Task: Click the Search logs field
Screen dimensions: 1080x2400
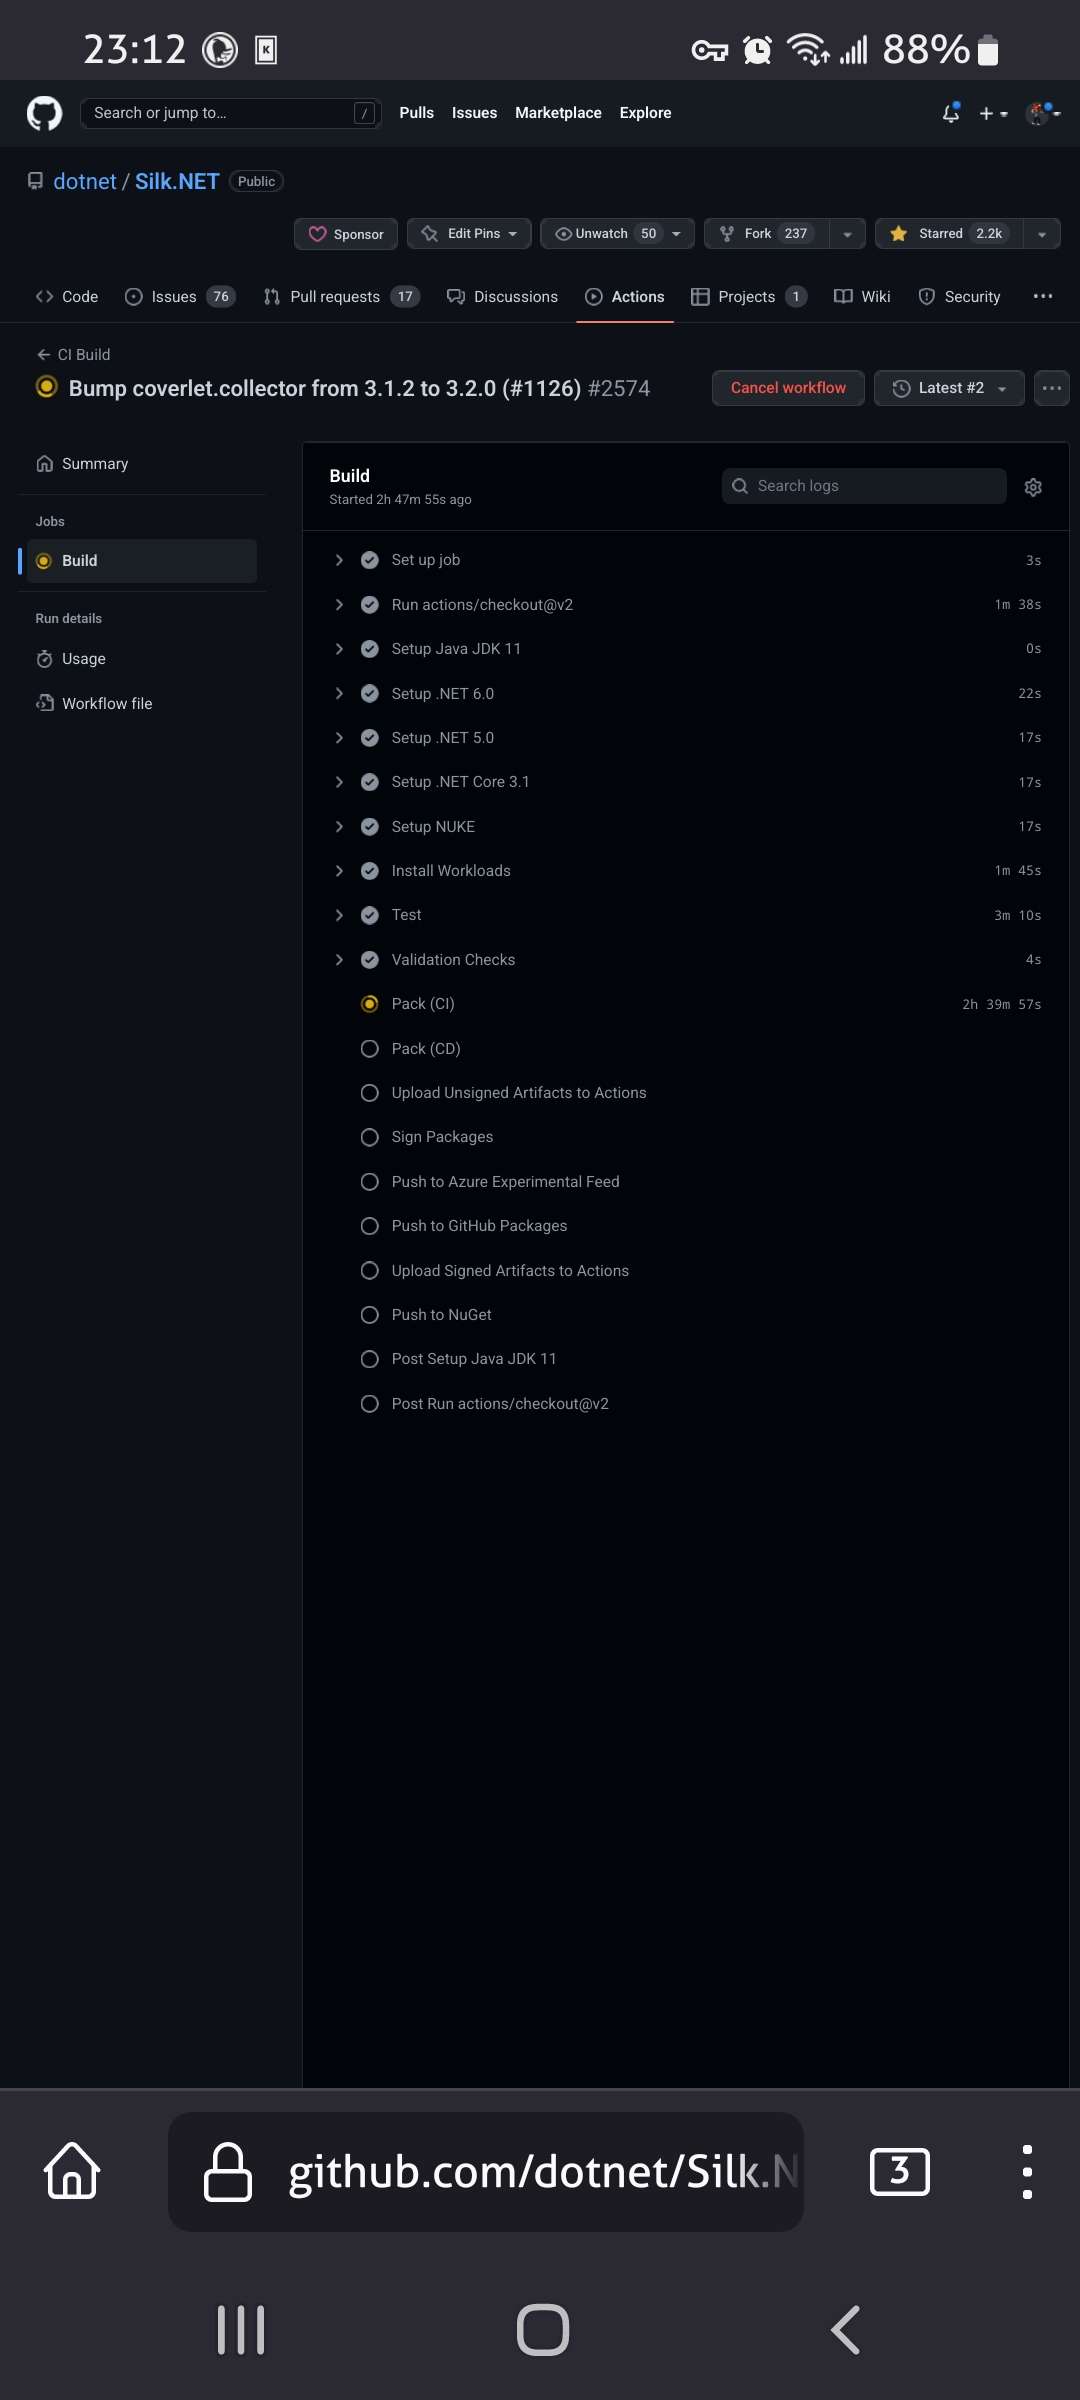Action: pyautogui.click(x=864, y=486)
